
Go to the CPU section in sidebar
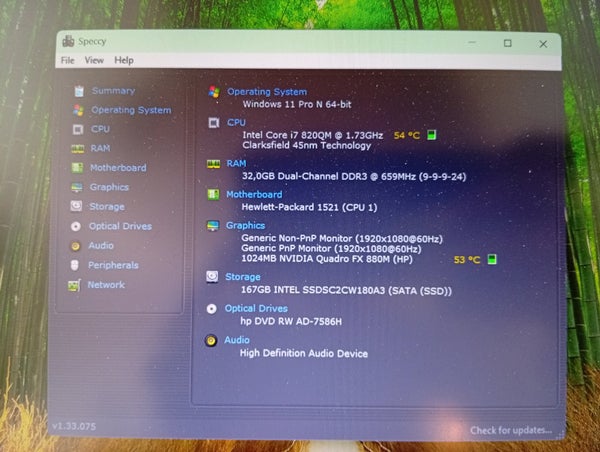(x=100, y=129)
